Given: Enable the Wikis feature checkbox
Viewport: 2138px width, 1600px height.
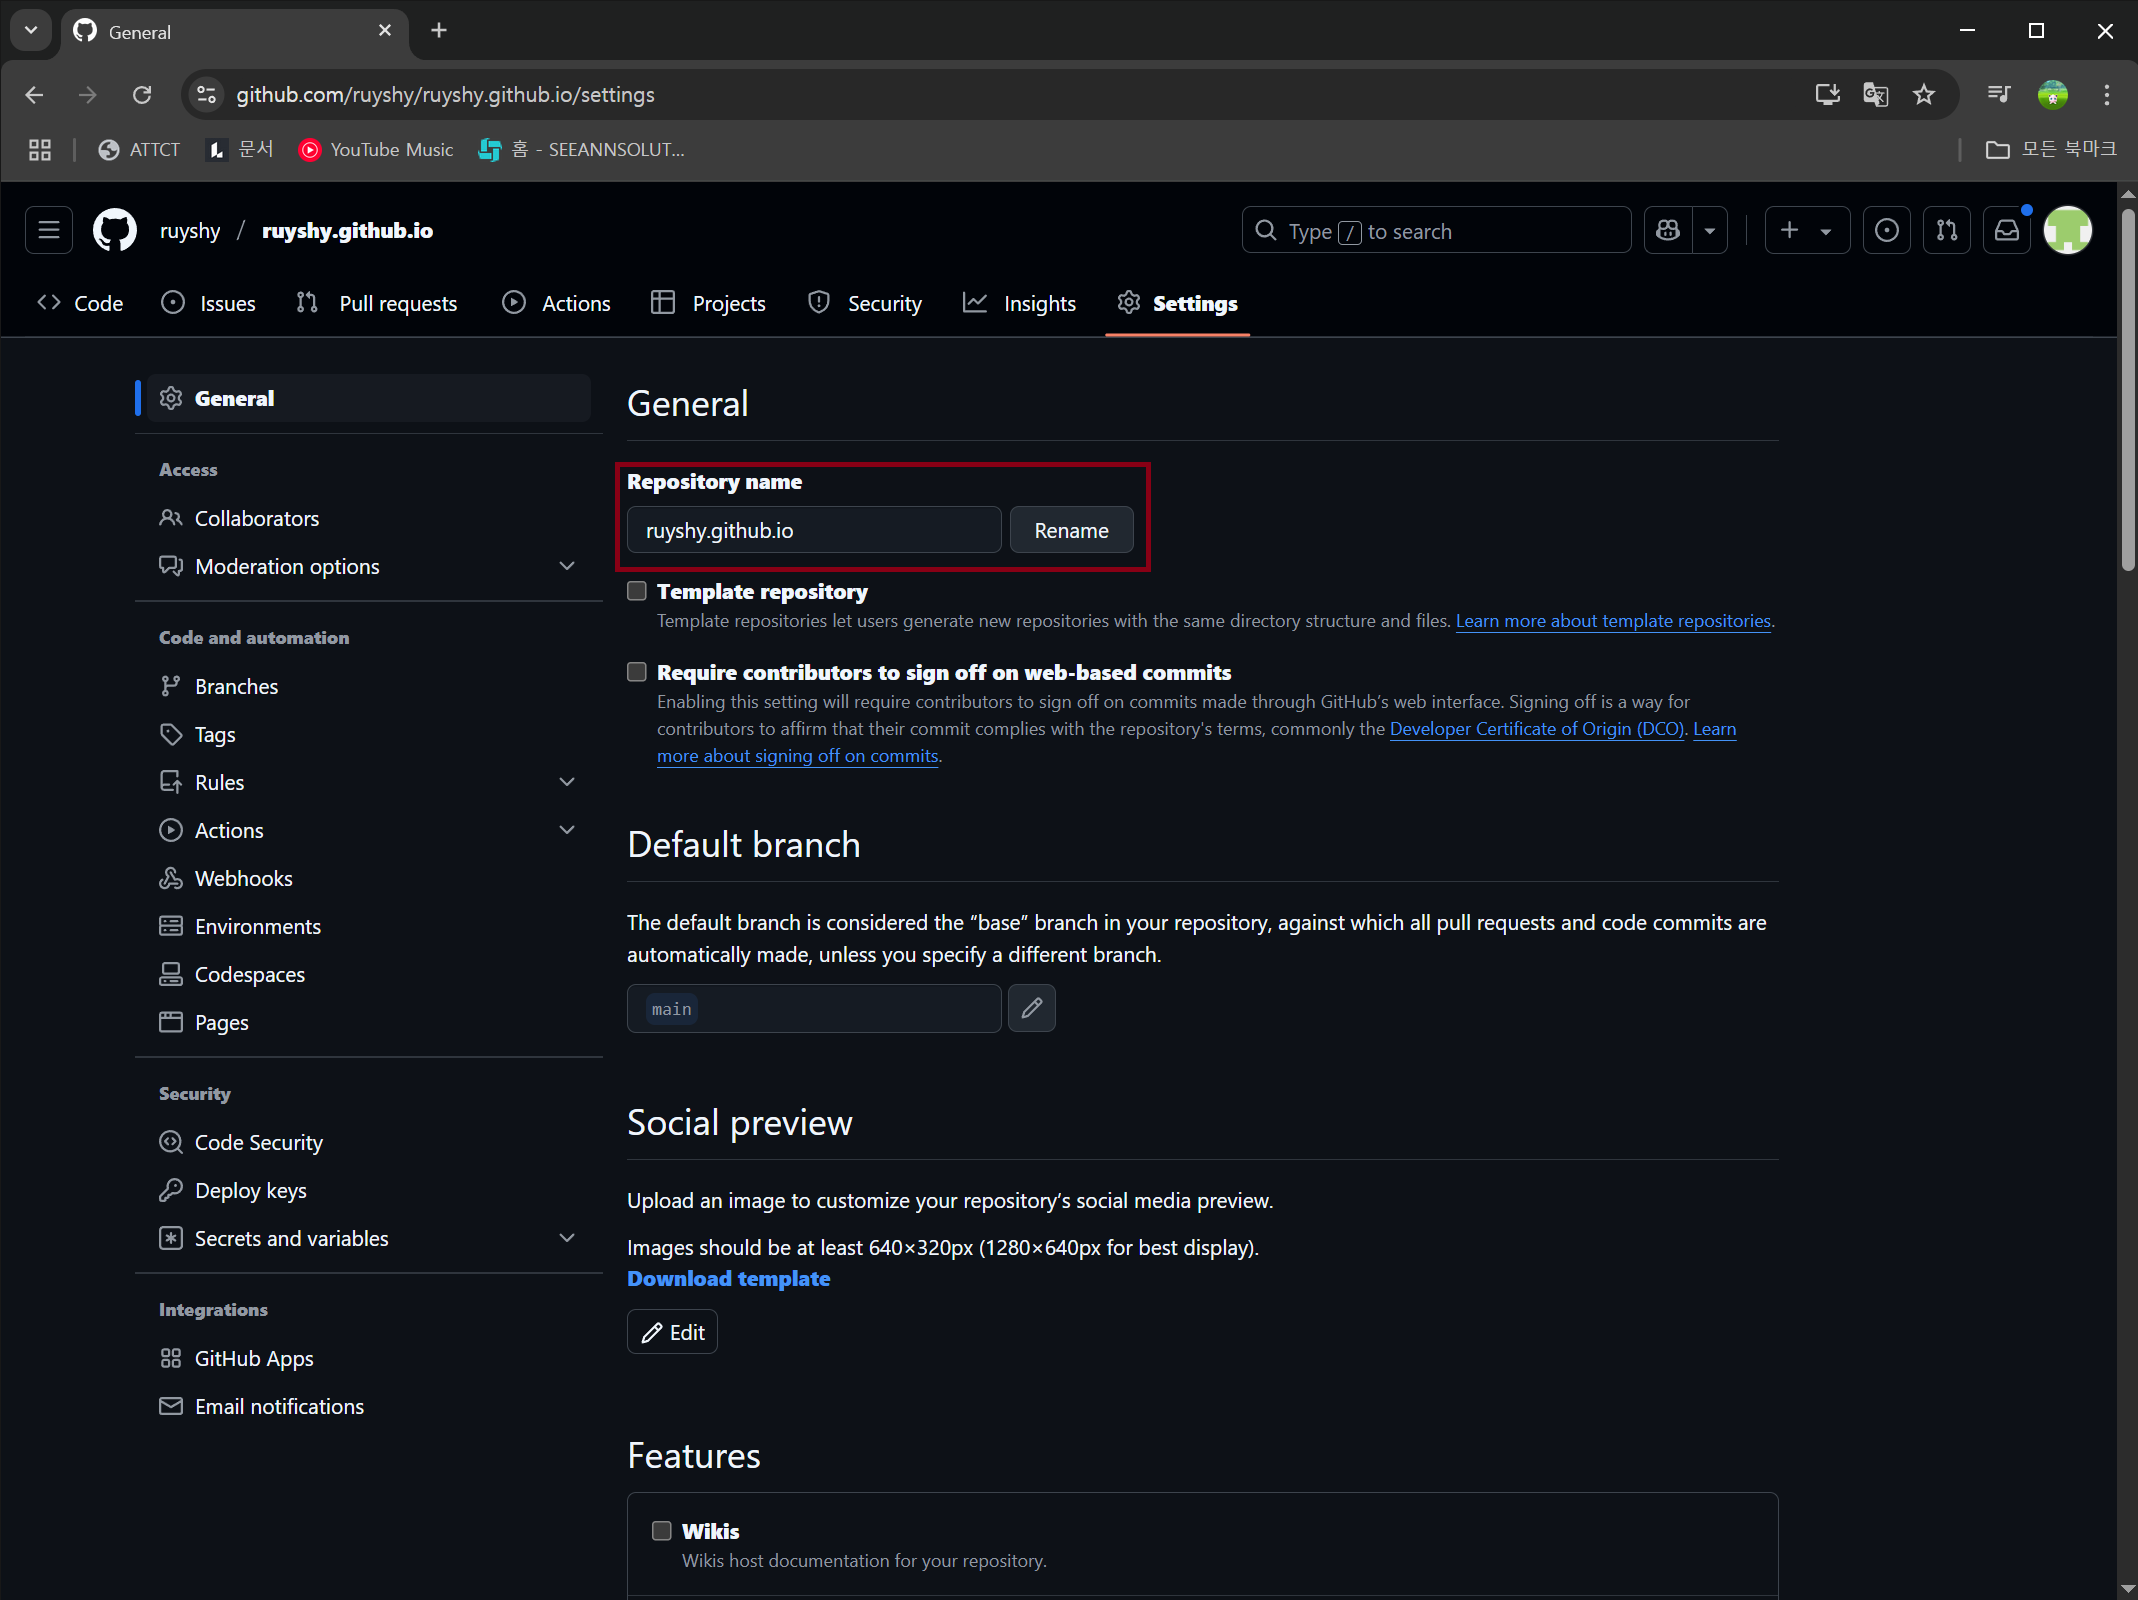Looking at the screenshot, I should [661, 1531].
